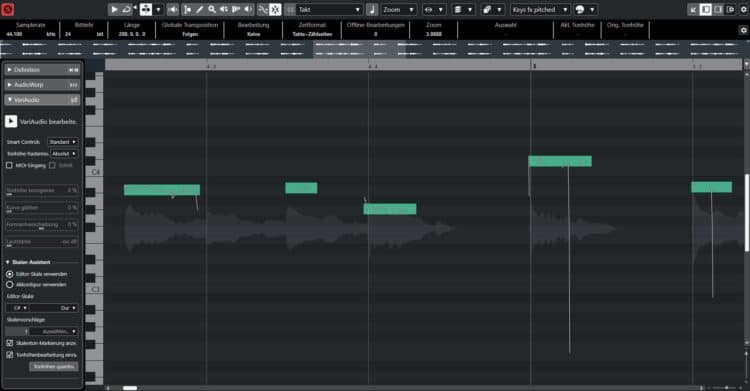Click the icon right of Definition tab
The width and height of the screenshot is (750, 391).
(73, 70)
